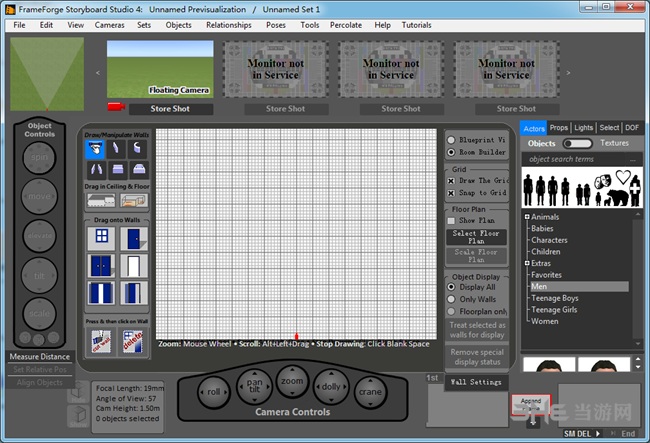The image size is (650, 443).
Task: Click the actor thumbnails down arrow
Action: [x=638, y=367]
